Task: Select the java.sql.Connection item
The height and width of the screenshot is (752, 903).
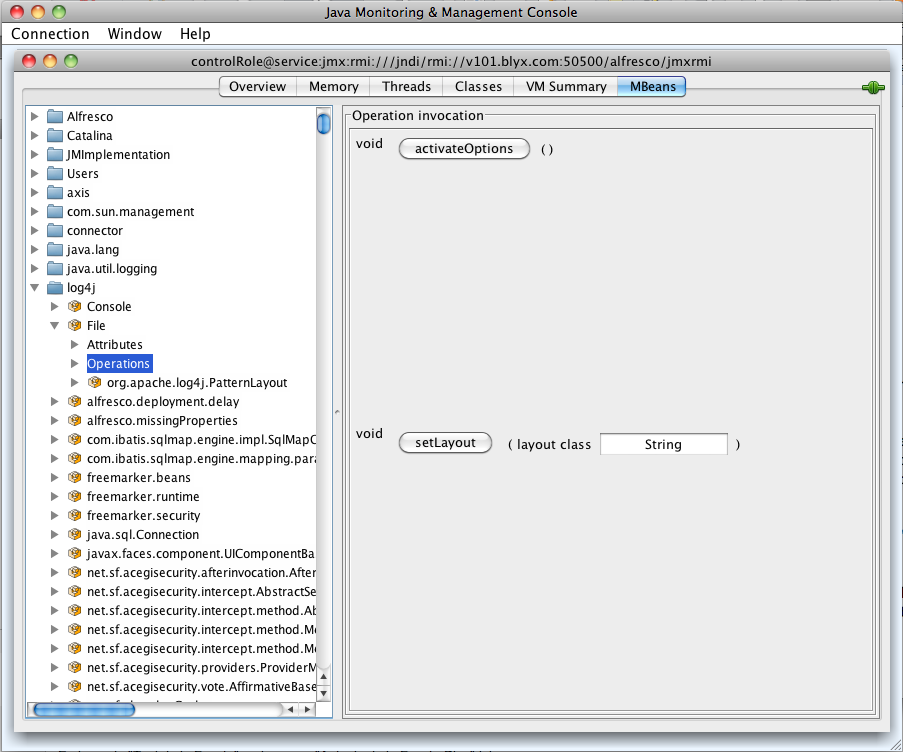Action: point(143,534)
